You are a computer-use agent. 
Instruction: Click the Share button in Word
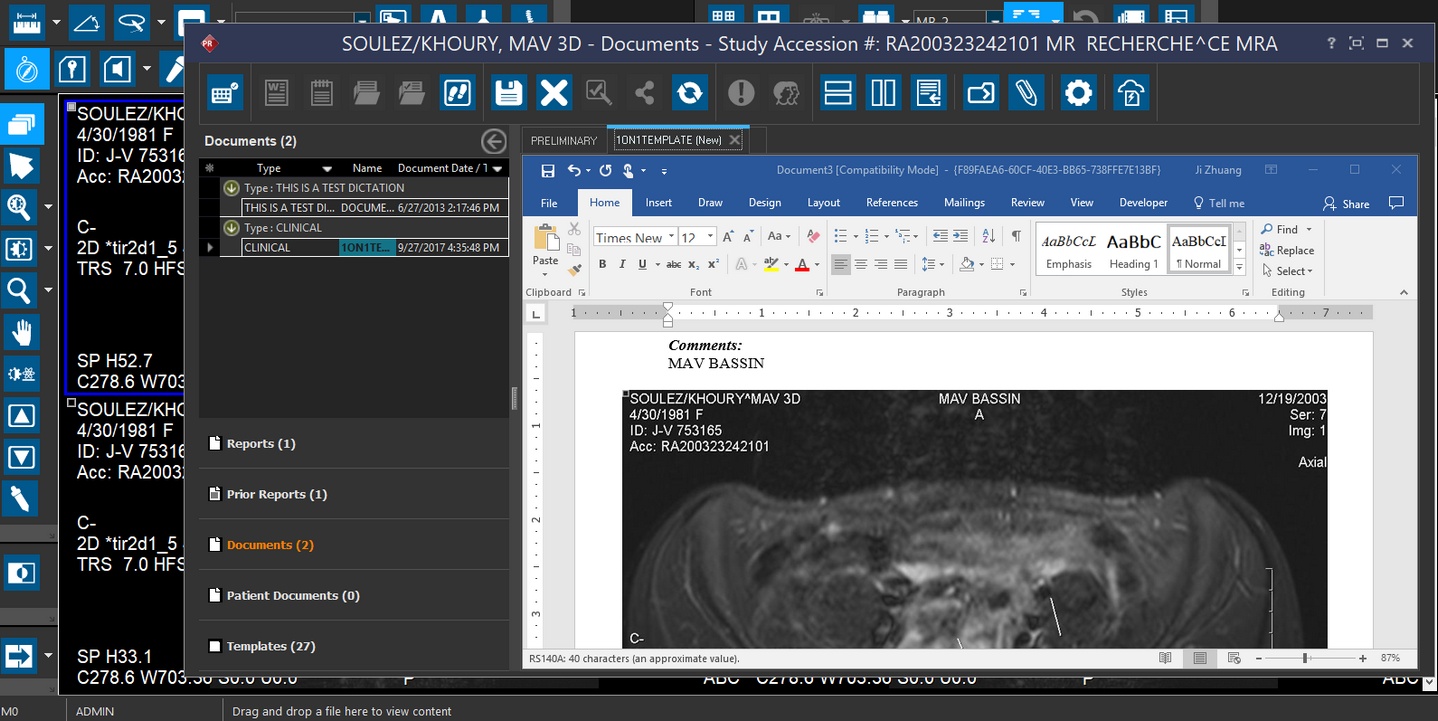point(1346,203)
